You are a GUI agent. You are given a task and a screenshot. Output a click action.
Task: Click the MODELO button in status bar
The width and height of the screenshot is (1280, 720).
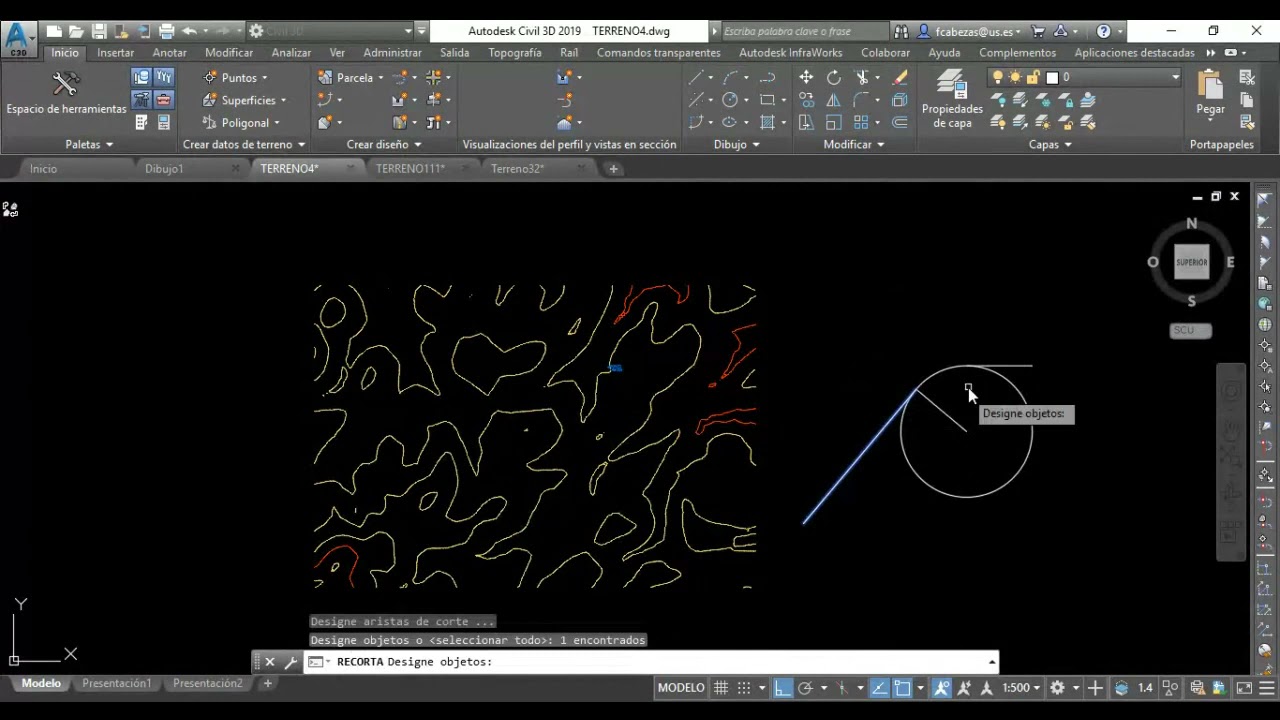tap(681, 688)
